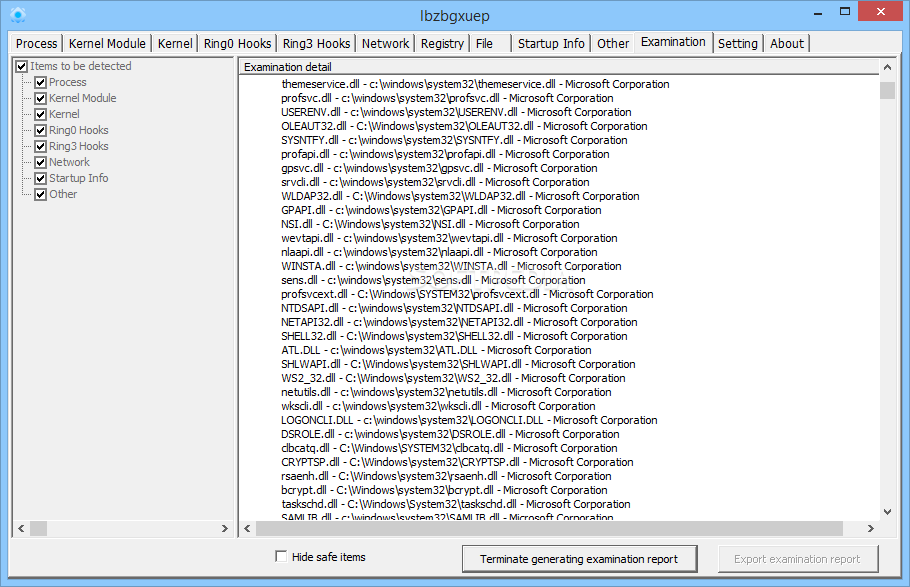
Task: Uncheck the Startup Info checkbox in tree
Action: (x=40, y=178)
